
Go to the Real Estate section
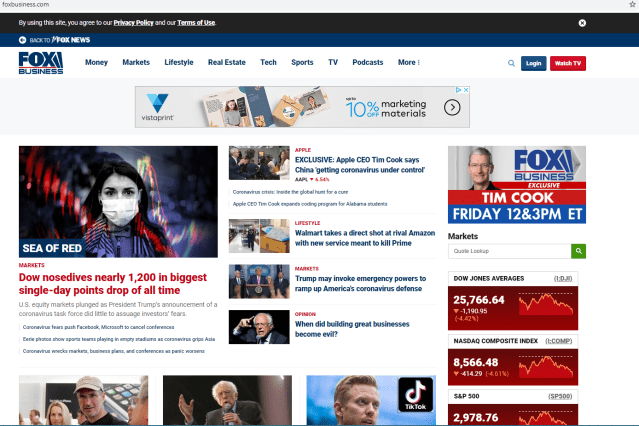[x=227, y=62]
